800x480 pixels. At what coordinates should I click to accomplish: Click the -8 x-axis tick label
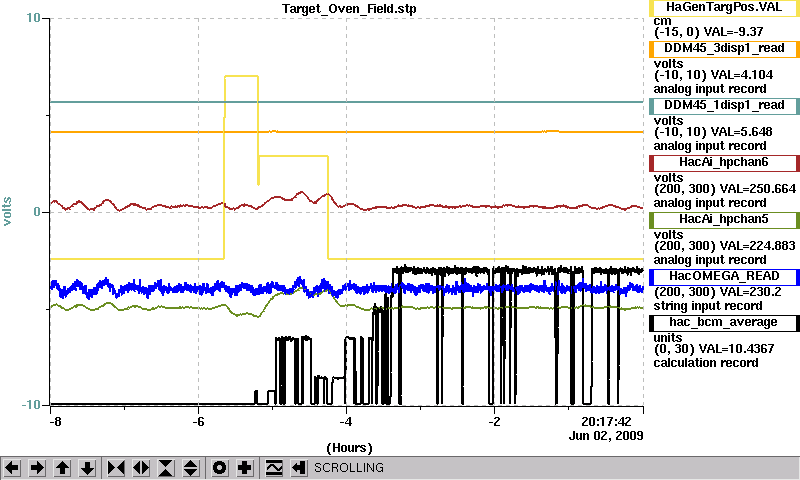click(x=56, y=422)
